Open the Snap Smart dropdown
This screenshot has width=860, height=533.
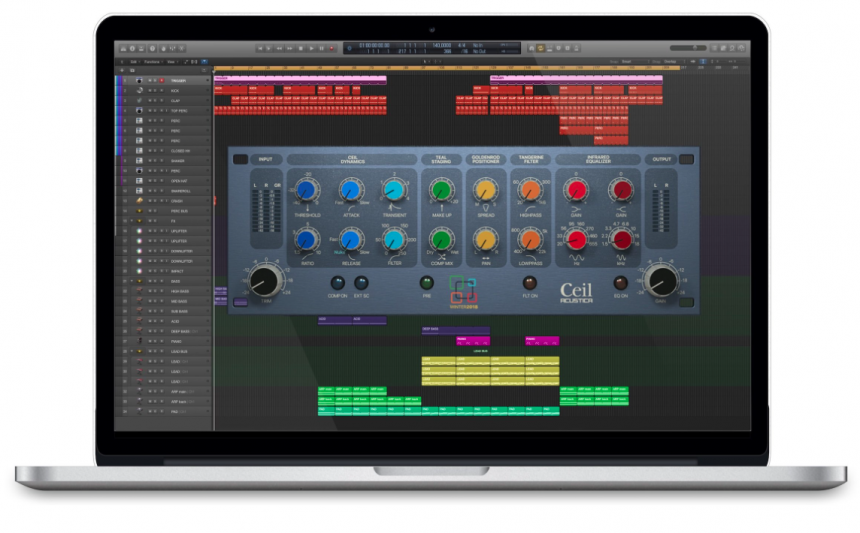[635, 61]
